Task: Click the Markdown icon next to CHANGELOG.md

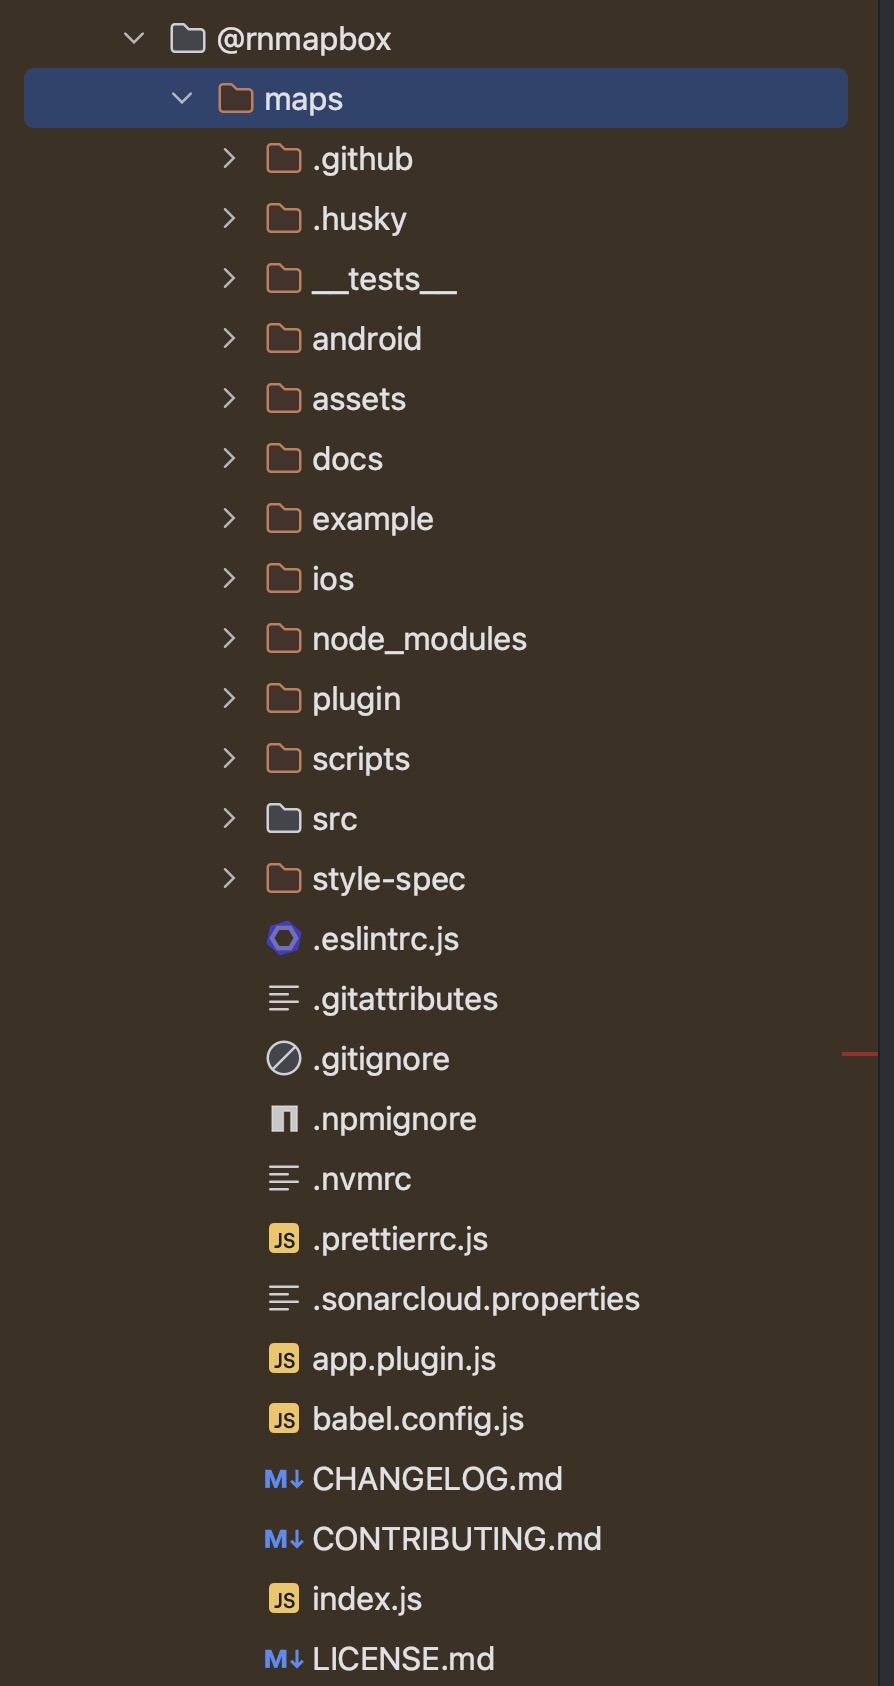Action: (284, 1478)
